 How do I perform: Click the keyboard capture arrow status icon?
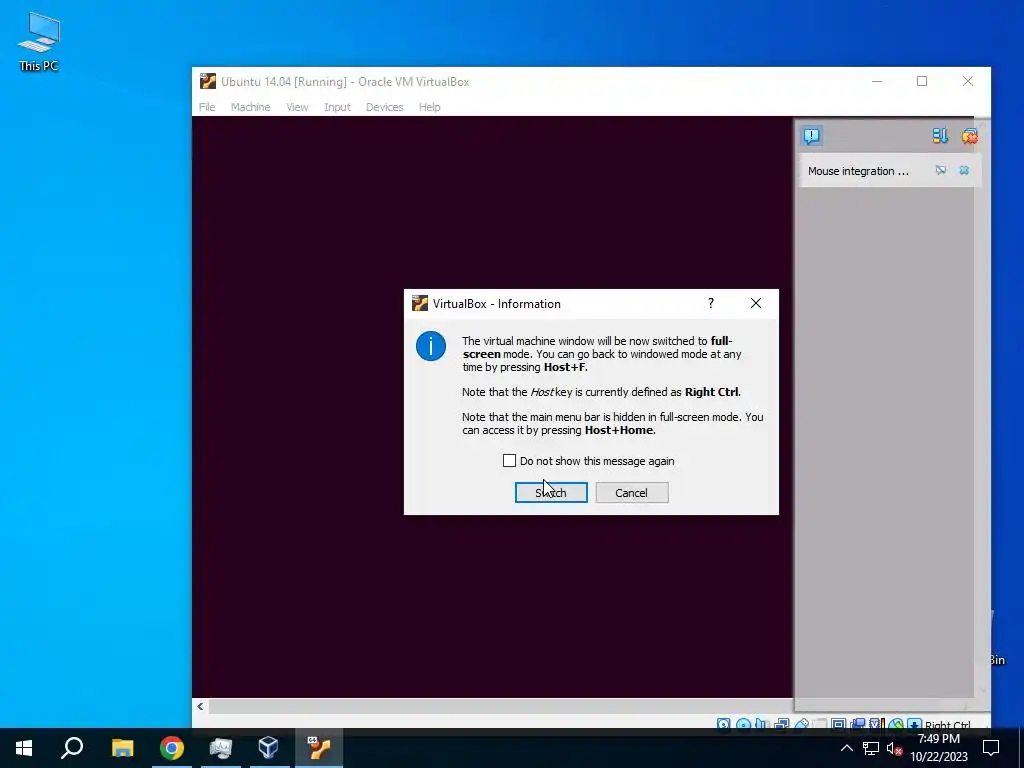click(x=914, y=724)
